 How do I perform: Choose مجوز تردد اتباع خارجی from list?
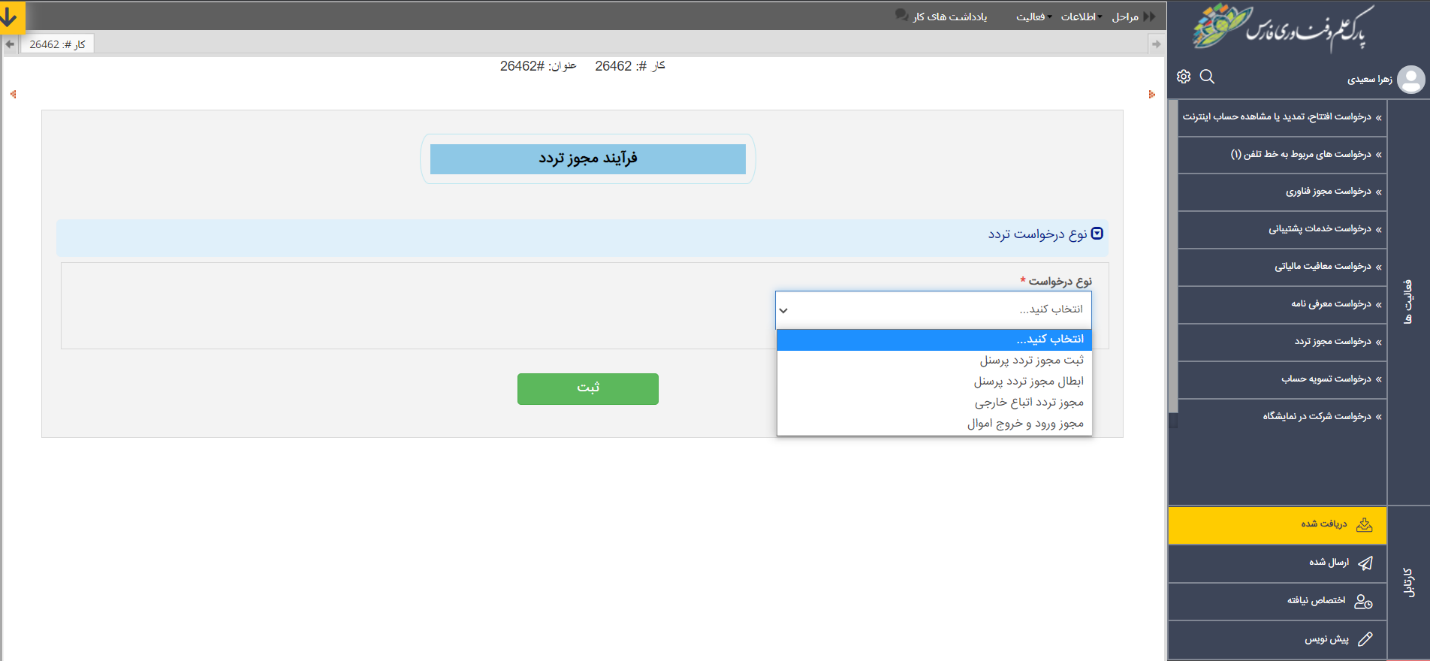tap(1029, 402)
